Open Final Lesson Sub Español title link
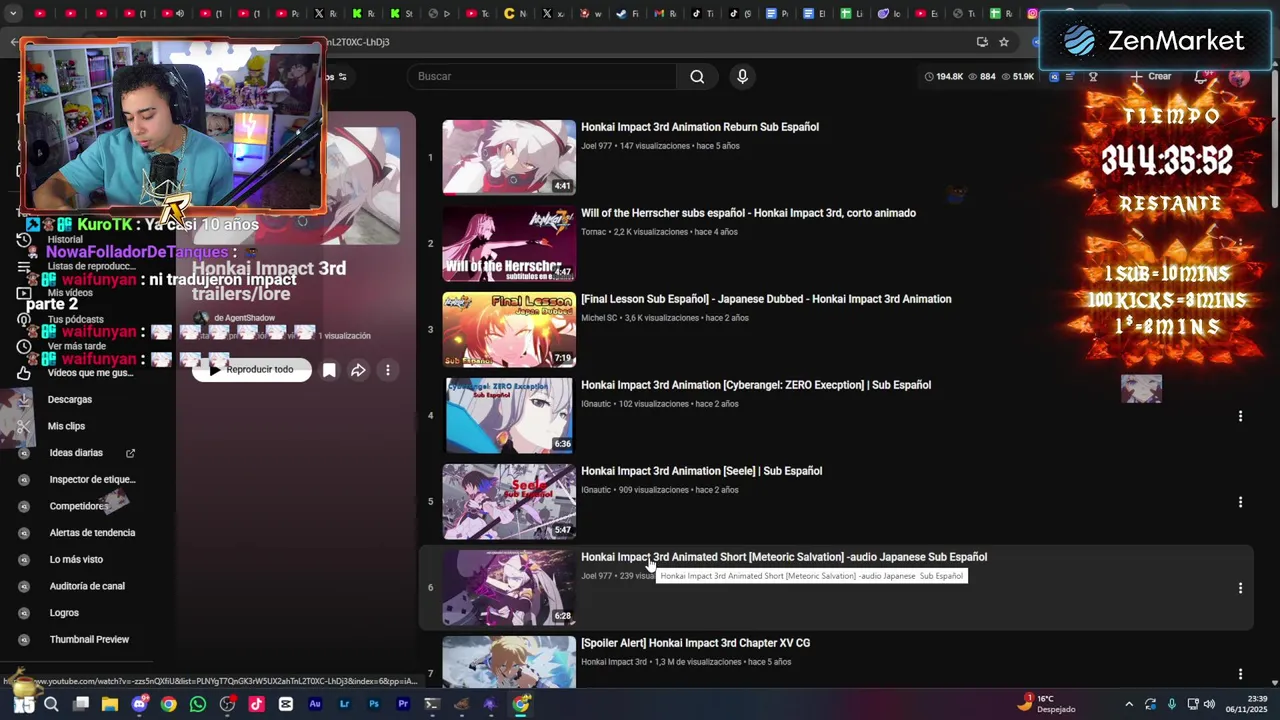 point(766,299)
